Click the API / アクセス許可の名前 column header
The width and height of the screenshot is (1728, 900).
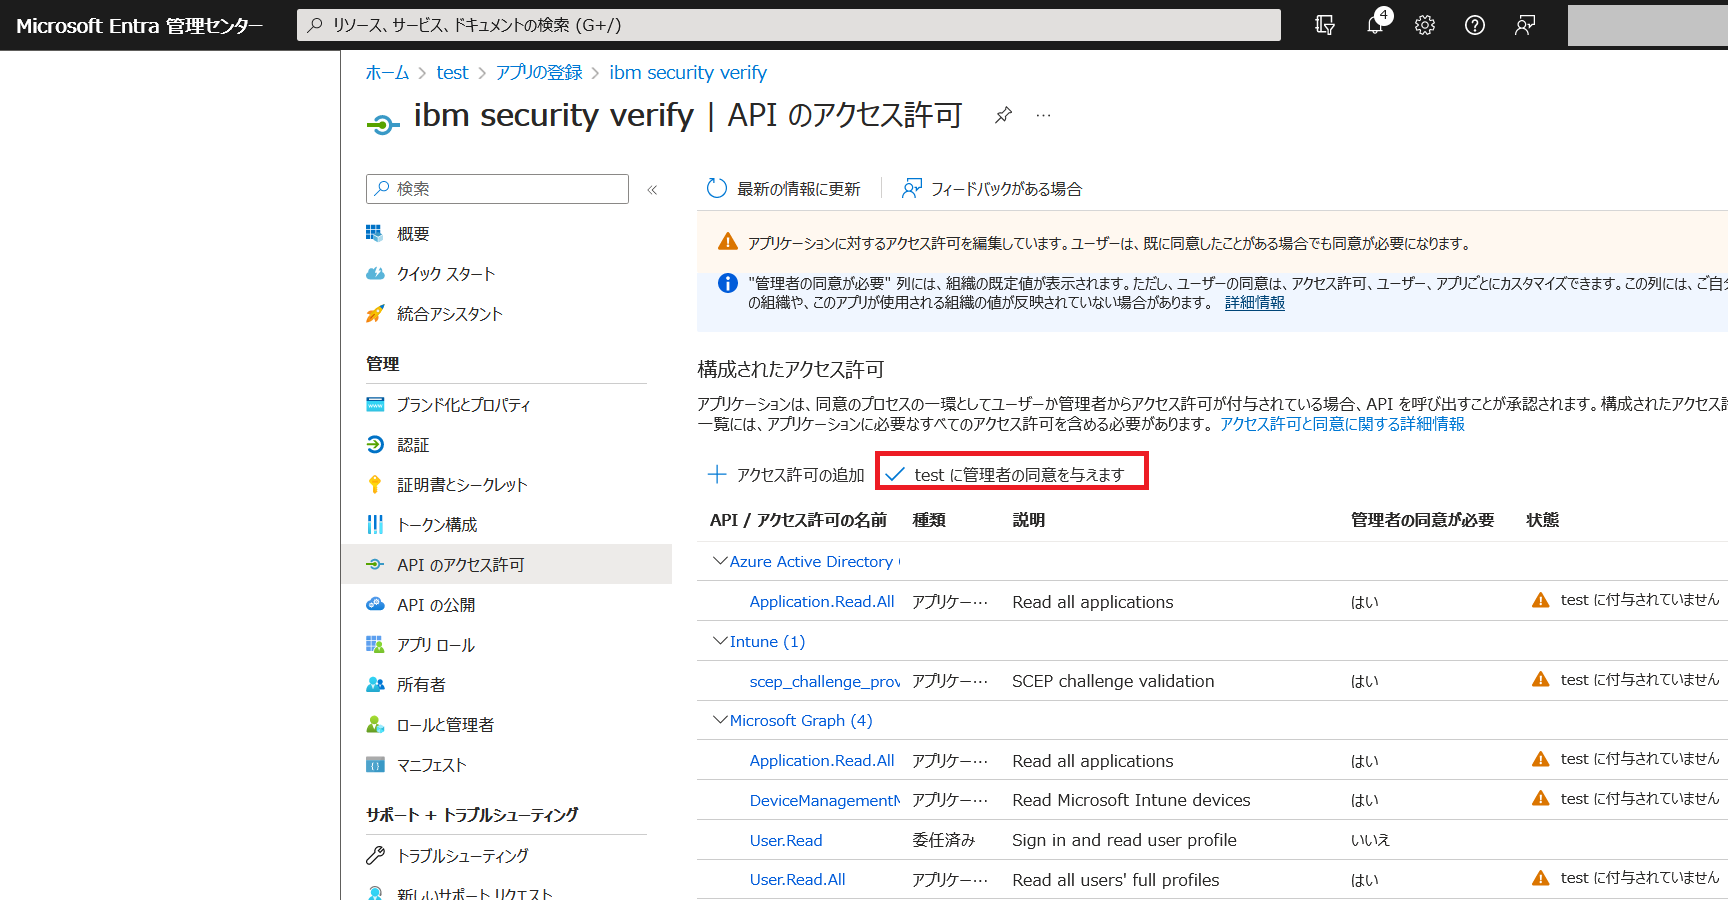click(798, 520)
